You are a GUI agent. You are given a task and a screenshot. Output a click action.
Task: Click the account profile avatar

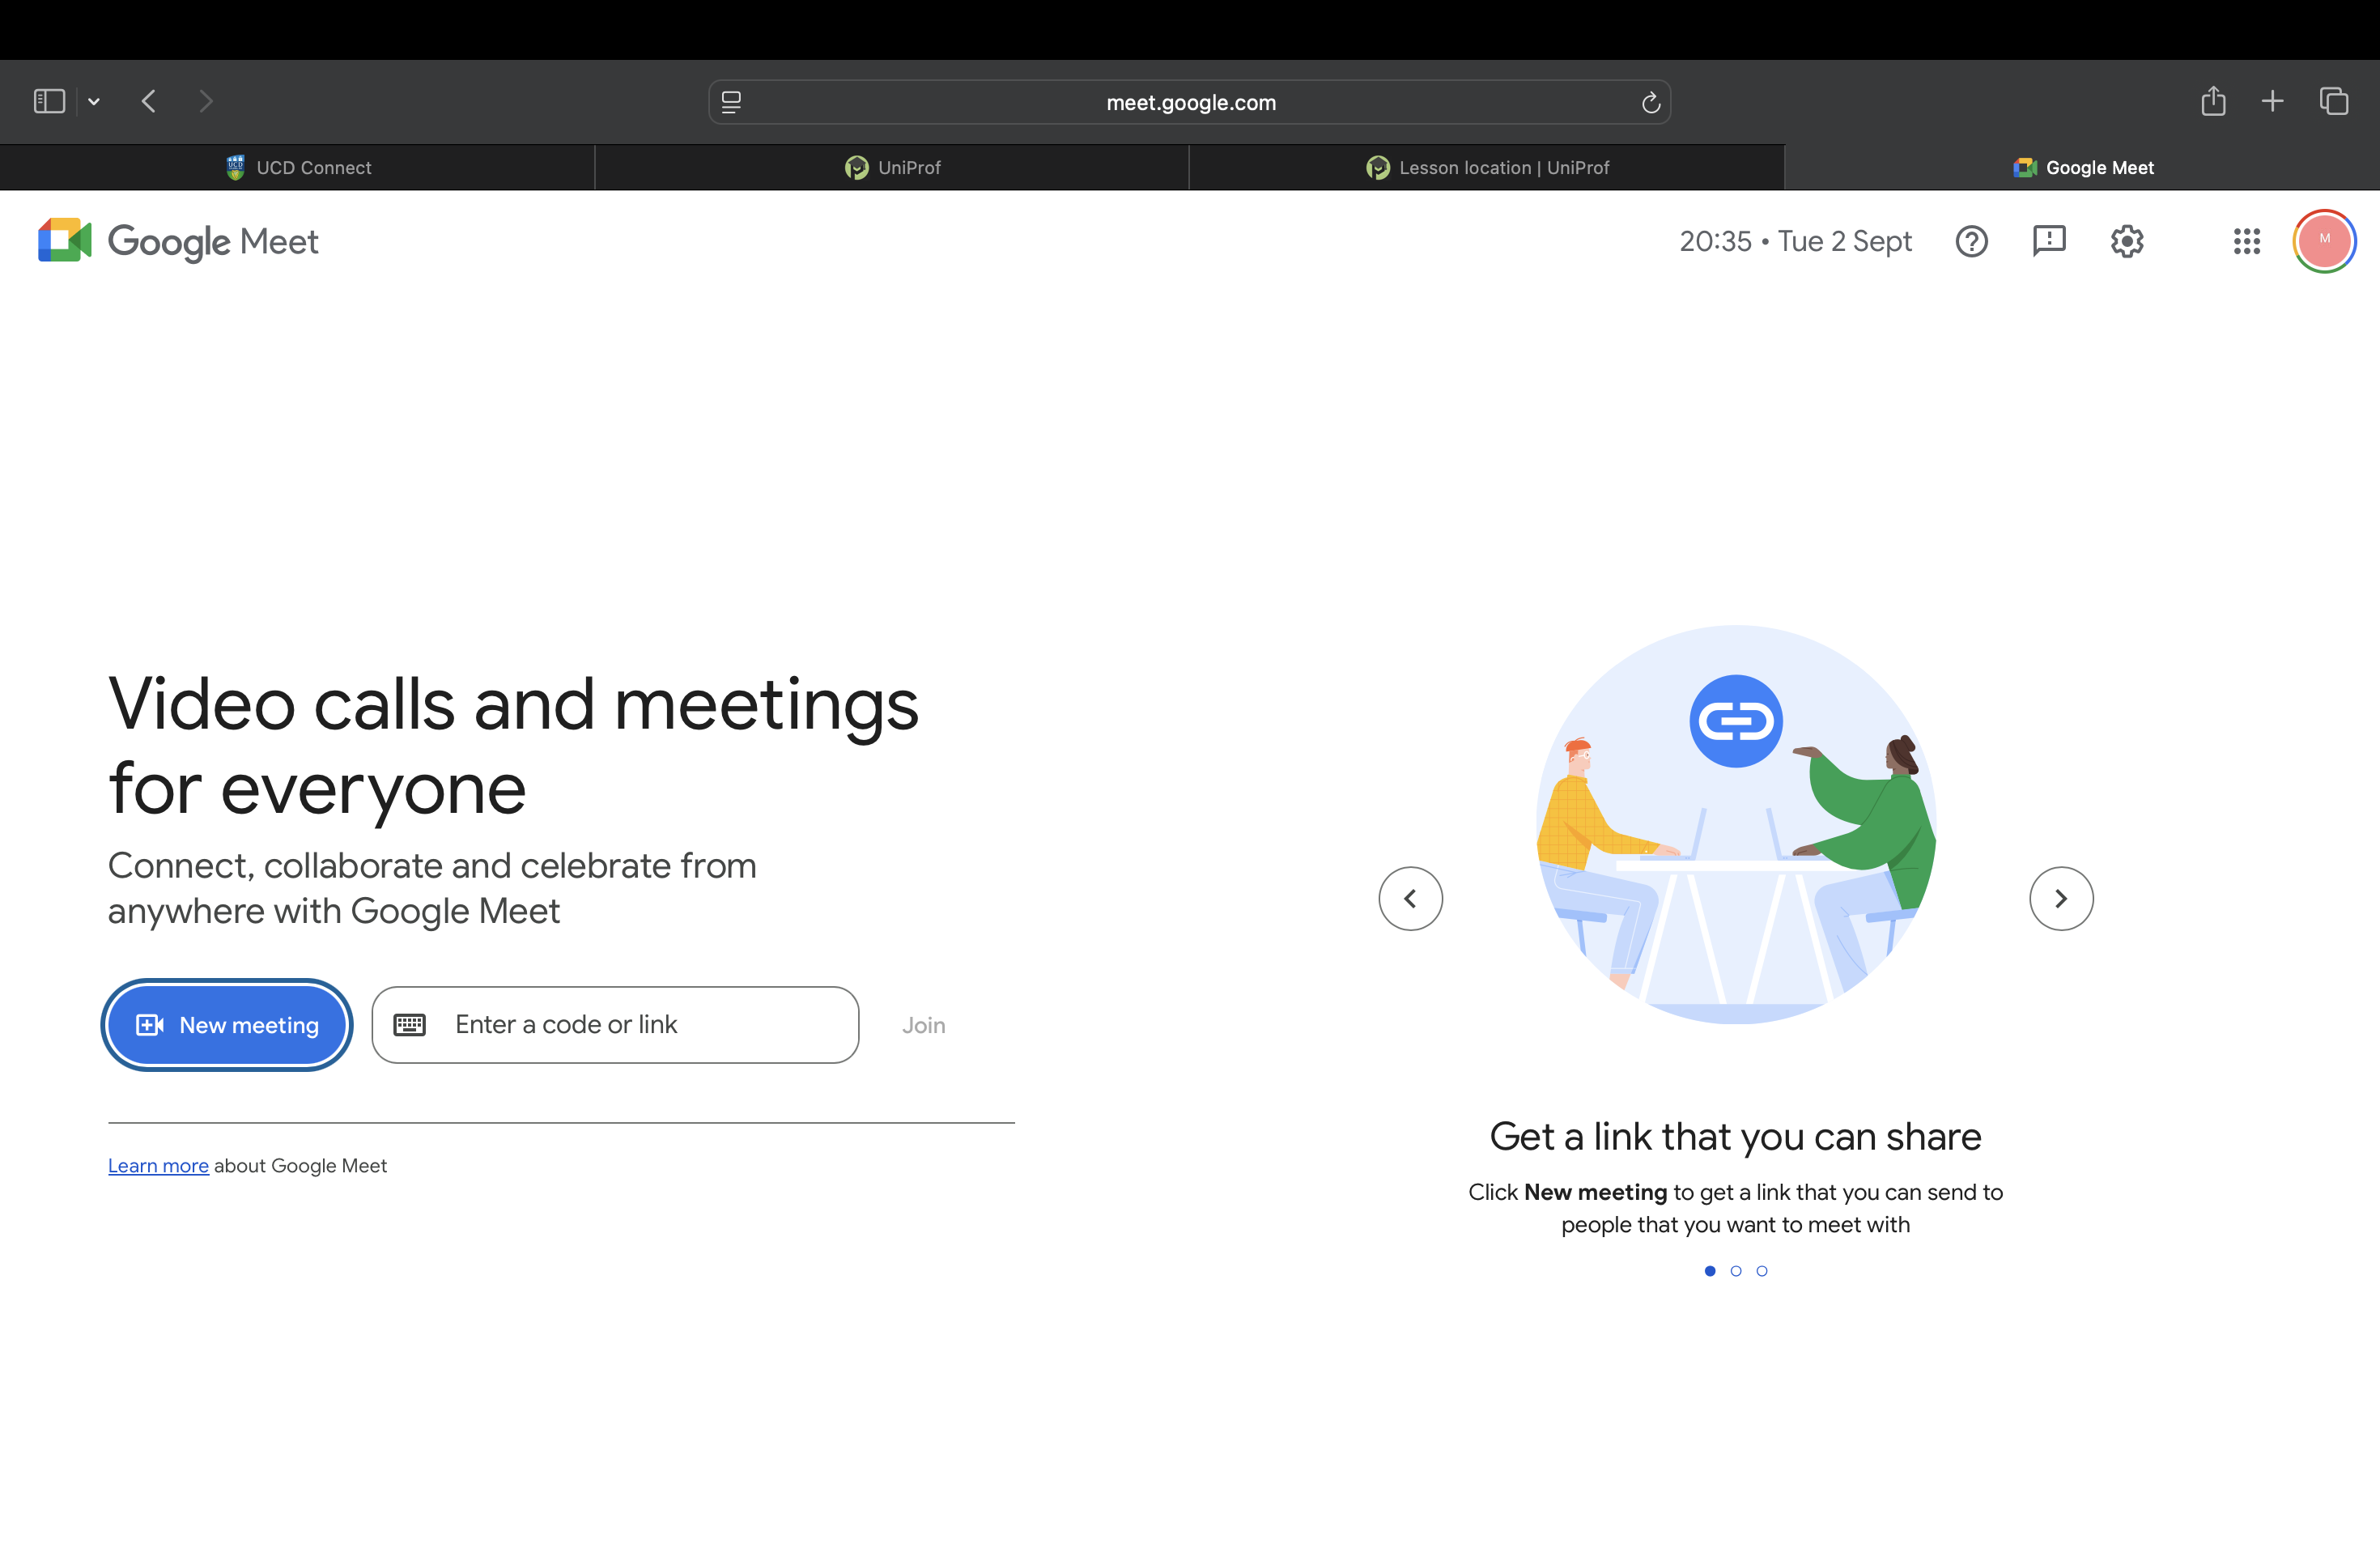click(2324, 241)
